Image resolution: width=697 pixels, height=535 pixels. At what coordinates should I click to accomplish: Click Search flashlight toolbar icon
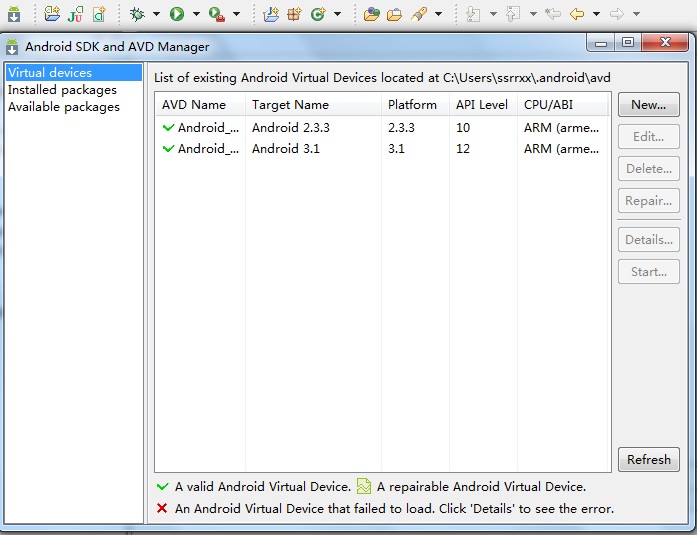(419, 14)
